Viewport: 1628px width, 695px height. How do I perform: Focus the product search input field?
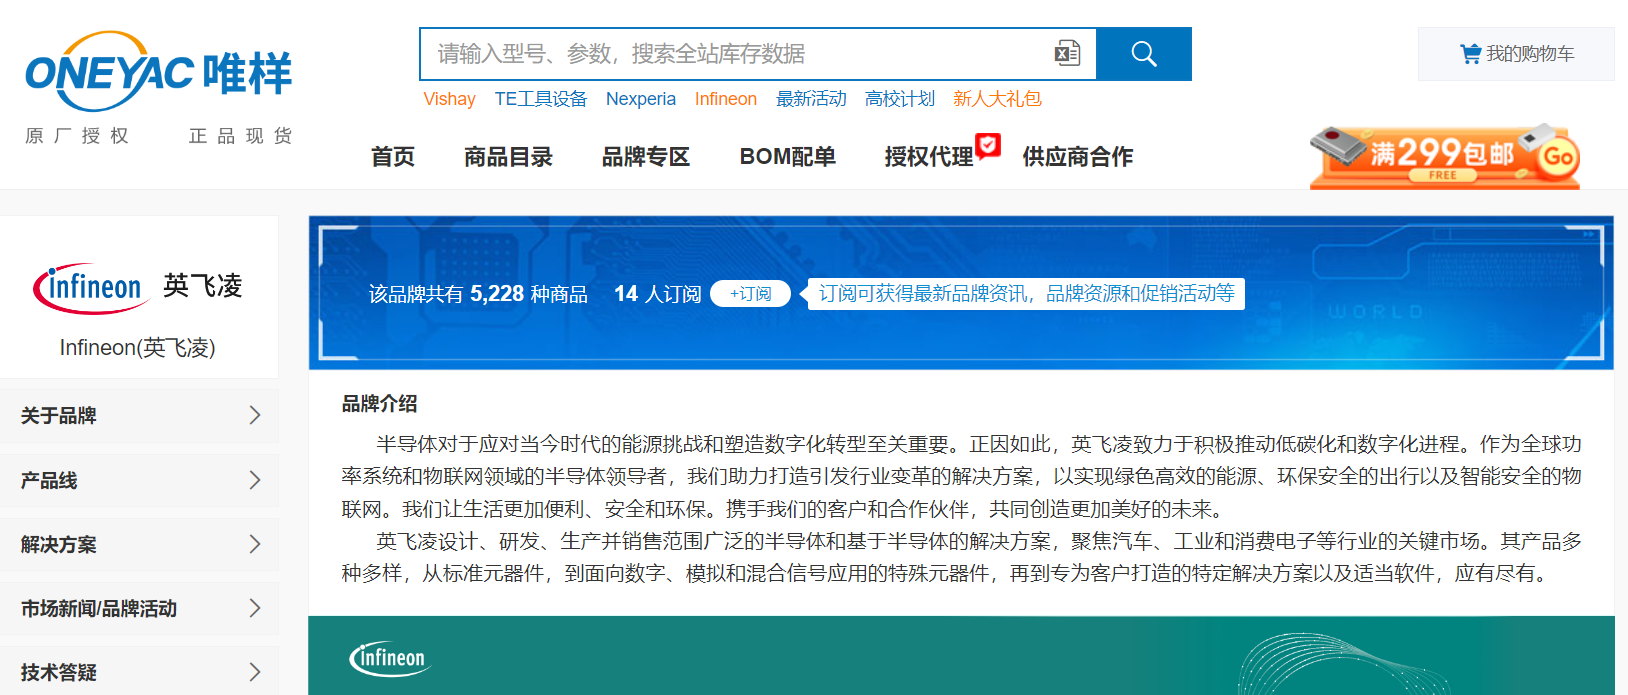(735, 54)
